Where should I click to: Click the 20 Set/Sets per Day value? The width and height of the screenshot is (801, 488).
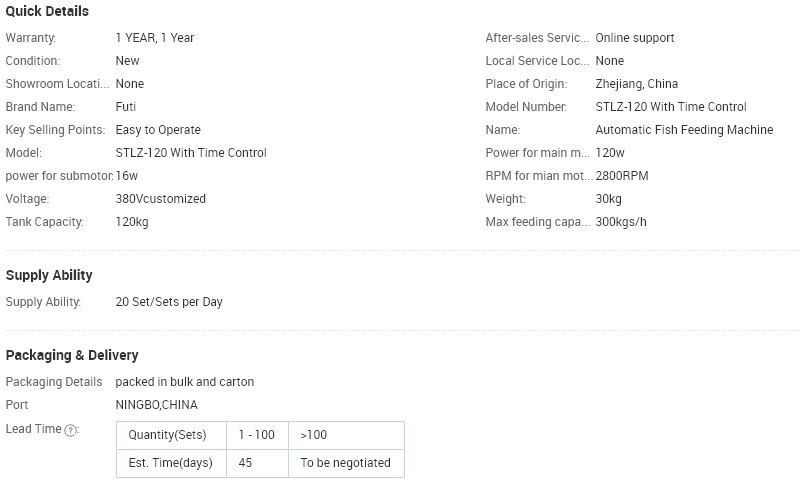tap(169, 302)
